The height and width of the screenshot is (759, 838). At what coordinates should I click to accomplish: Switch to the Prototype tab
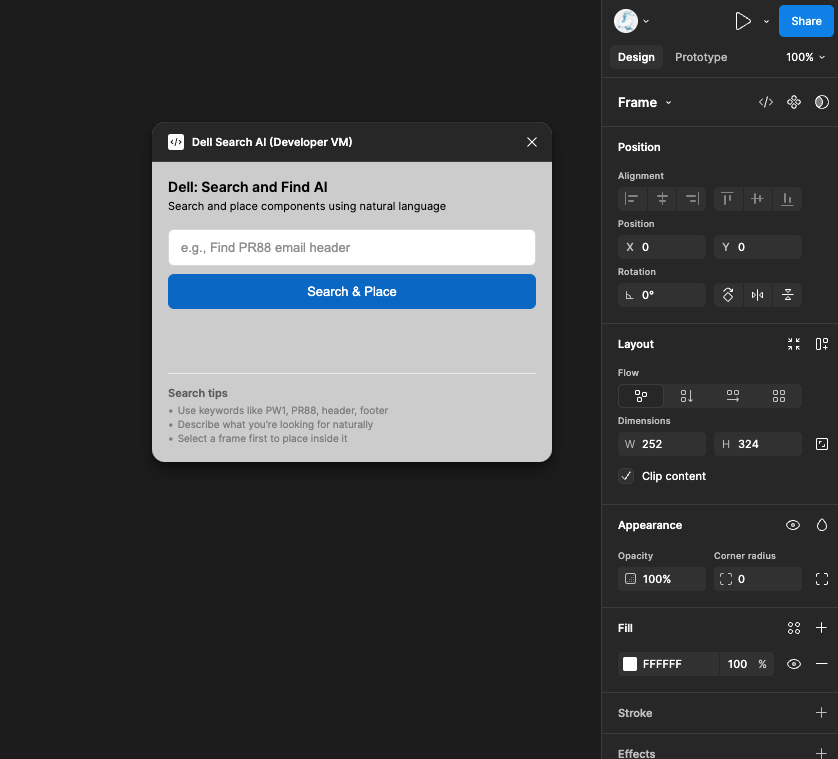(x=701, y=57)
